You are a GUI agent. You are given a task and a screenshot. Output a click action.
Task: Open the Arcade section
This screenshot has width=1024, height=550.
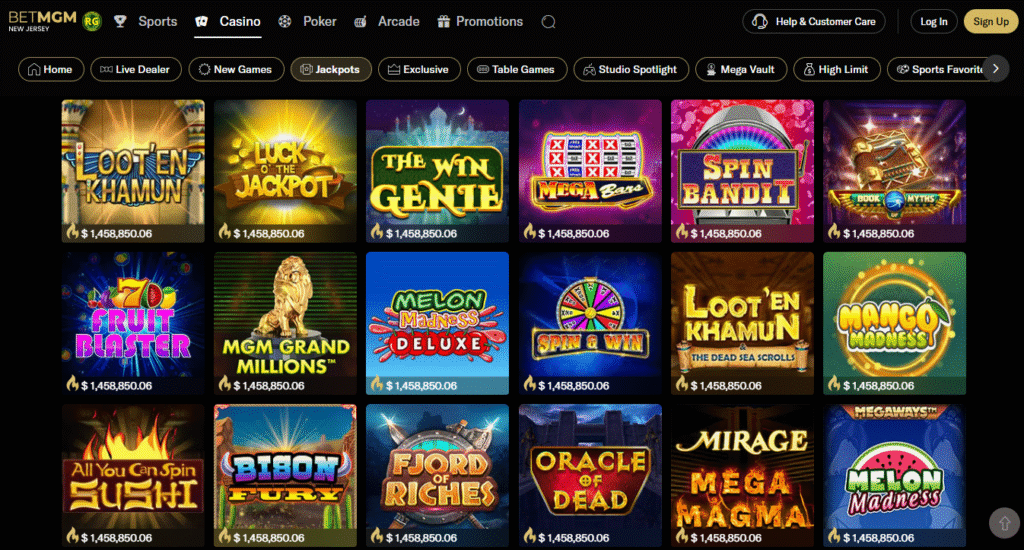coord(387,22)
